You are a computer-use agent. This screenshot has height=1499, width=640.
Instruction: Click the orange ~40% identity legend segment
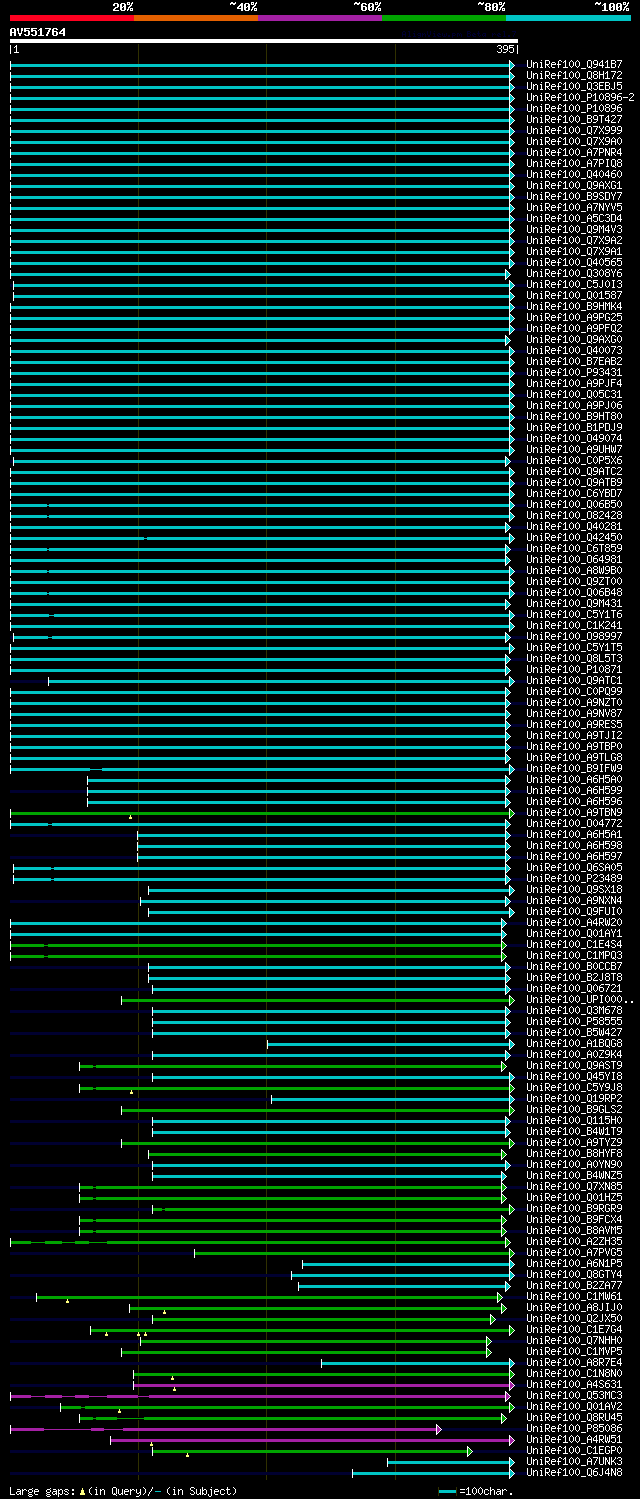pos(196,18)
